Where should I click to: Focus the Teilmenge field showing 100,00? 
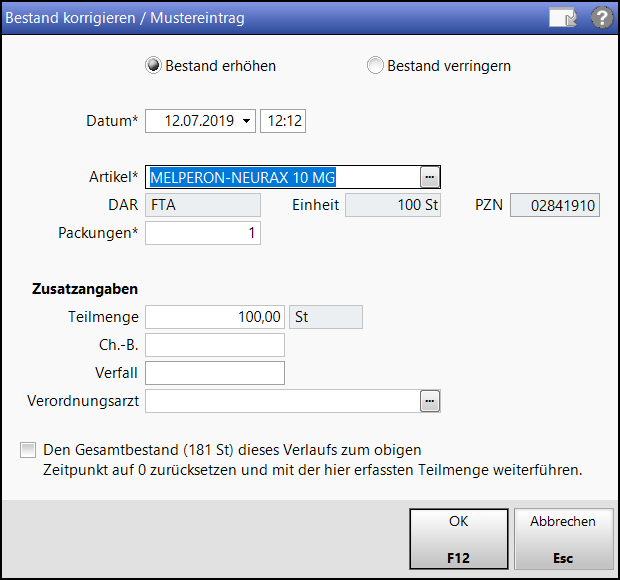[x=215, y=317]
